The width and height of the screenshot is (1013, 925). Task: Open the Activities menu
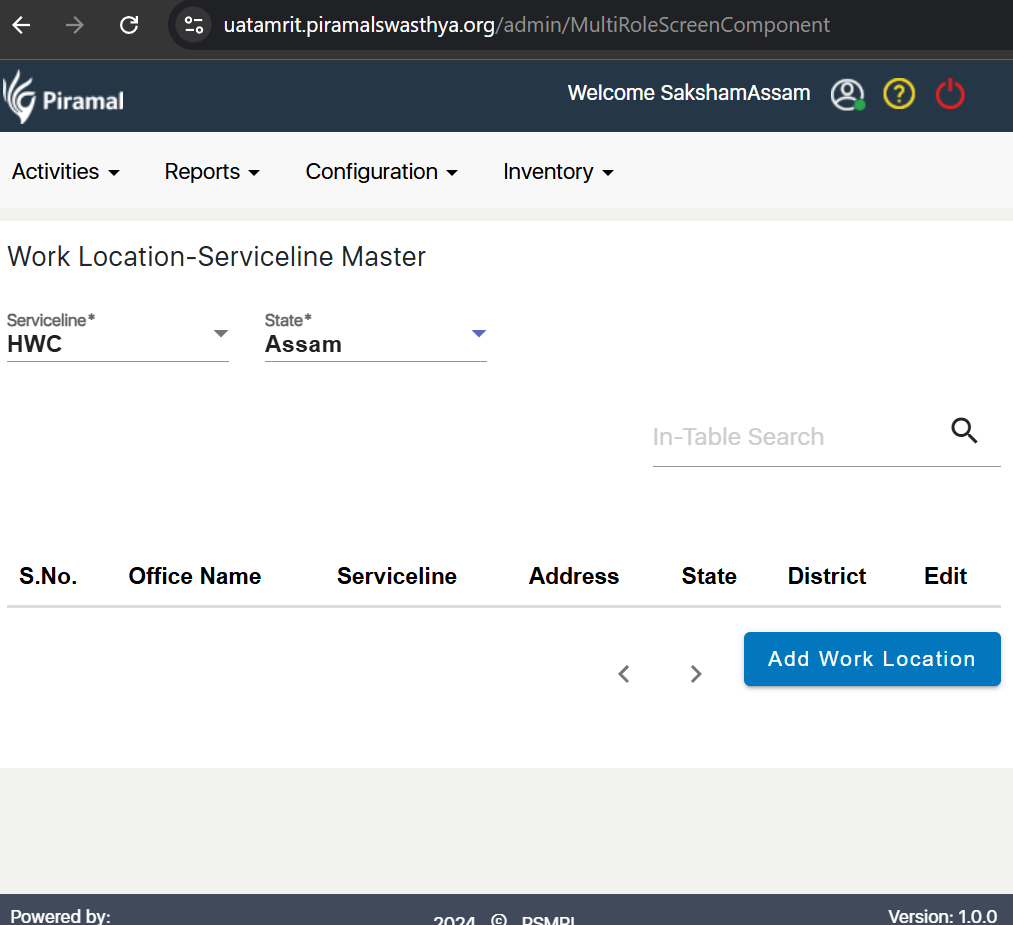[65, 172]
